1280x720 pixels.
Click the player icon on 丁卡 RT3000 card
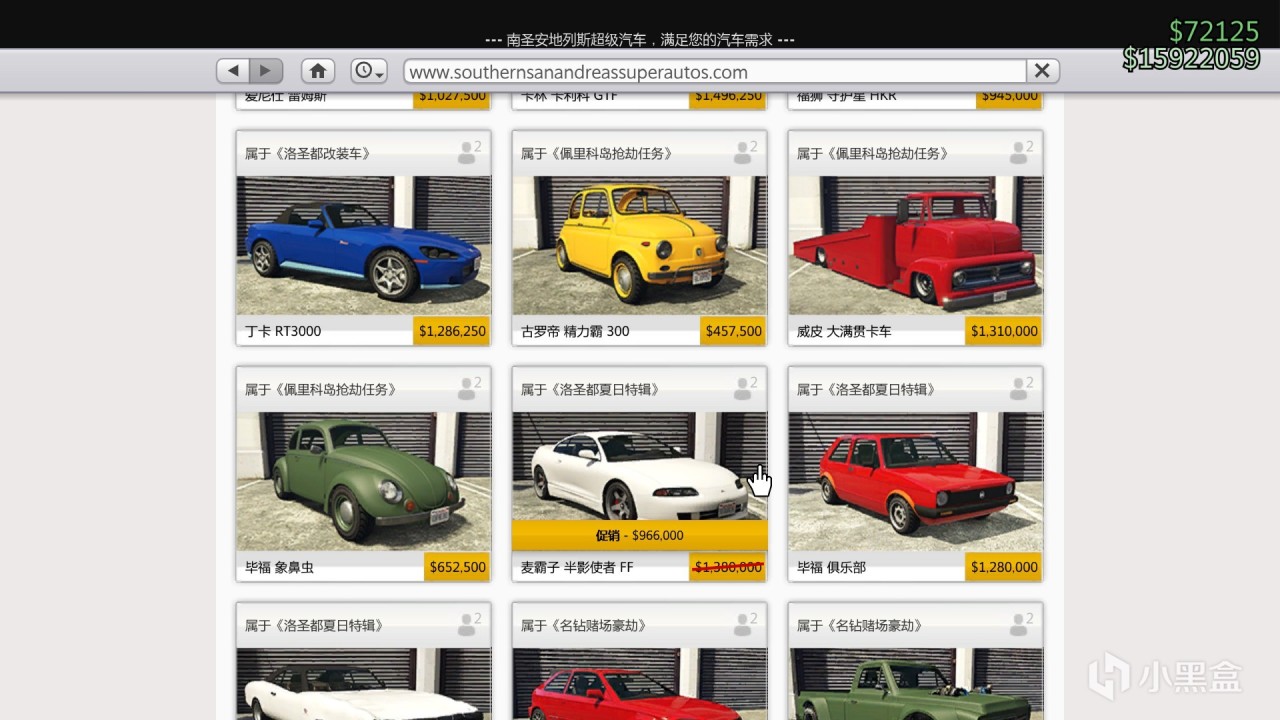coord(469,152)
